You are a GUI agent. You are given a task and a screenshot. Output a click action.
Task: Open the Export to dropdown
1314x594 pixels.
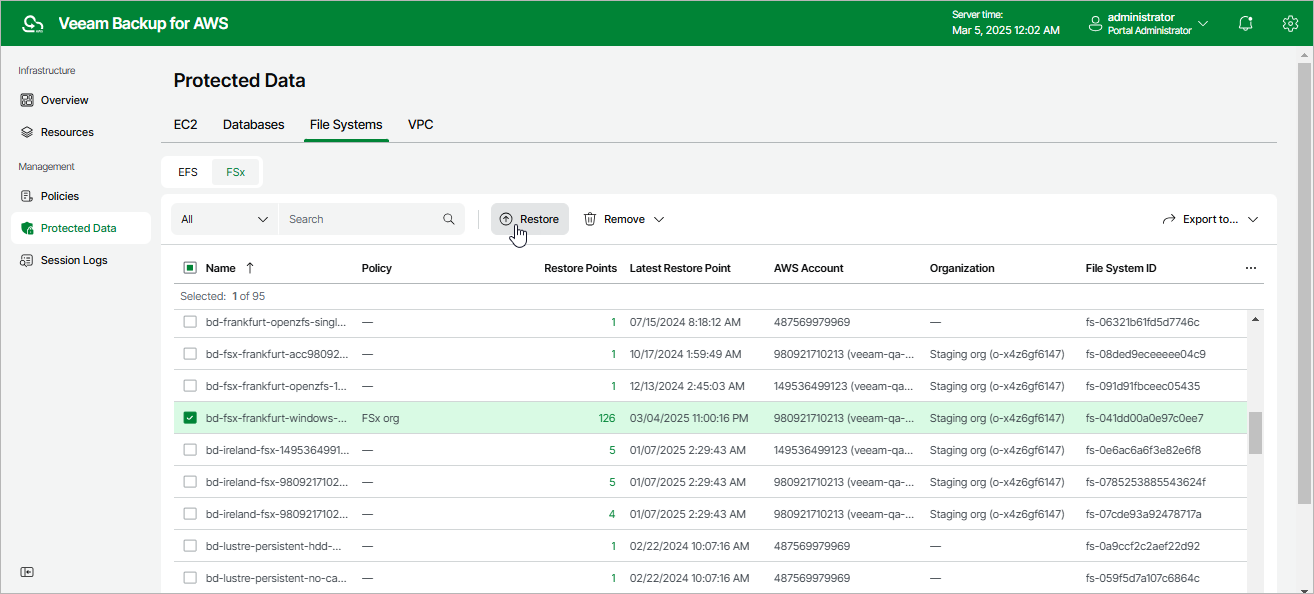point(1210,218)
